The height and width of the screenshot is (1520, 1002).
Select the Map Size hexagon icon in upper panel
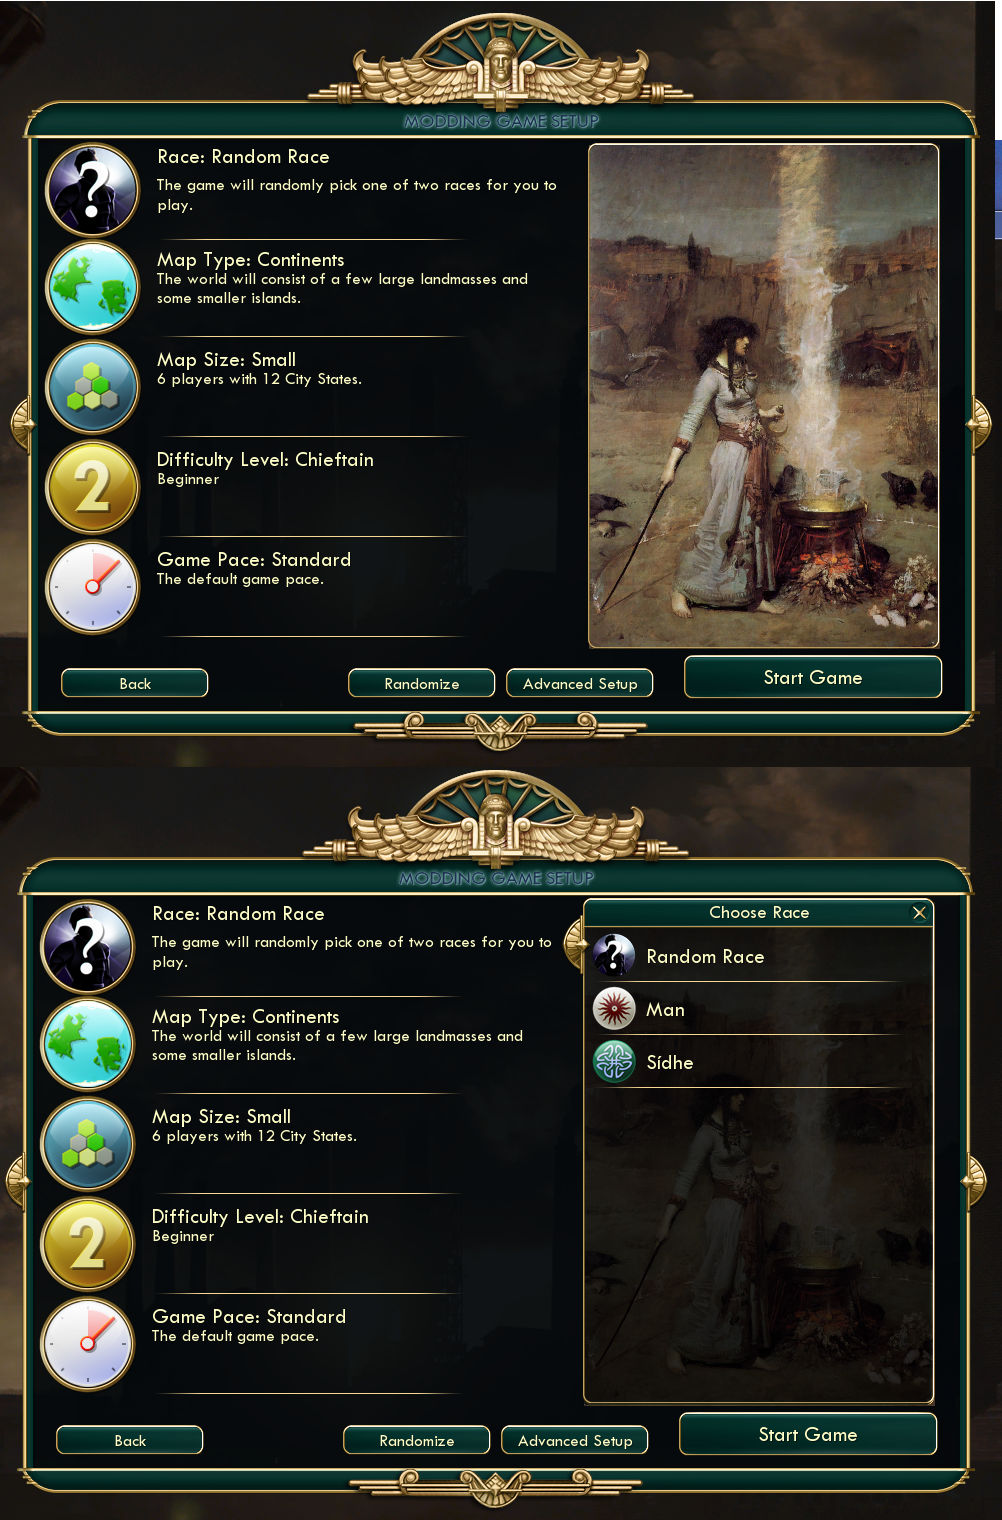click(x=92, y=387)
